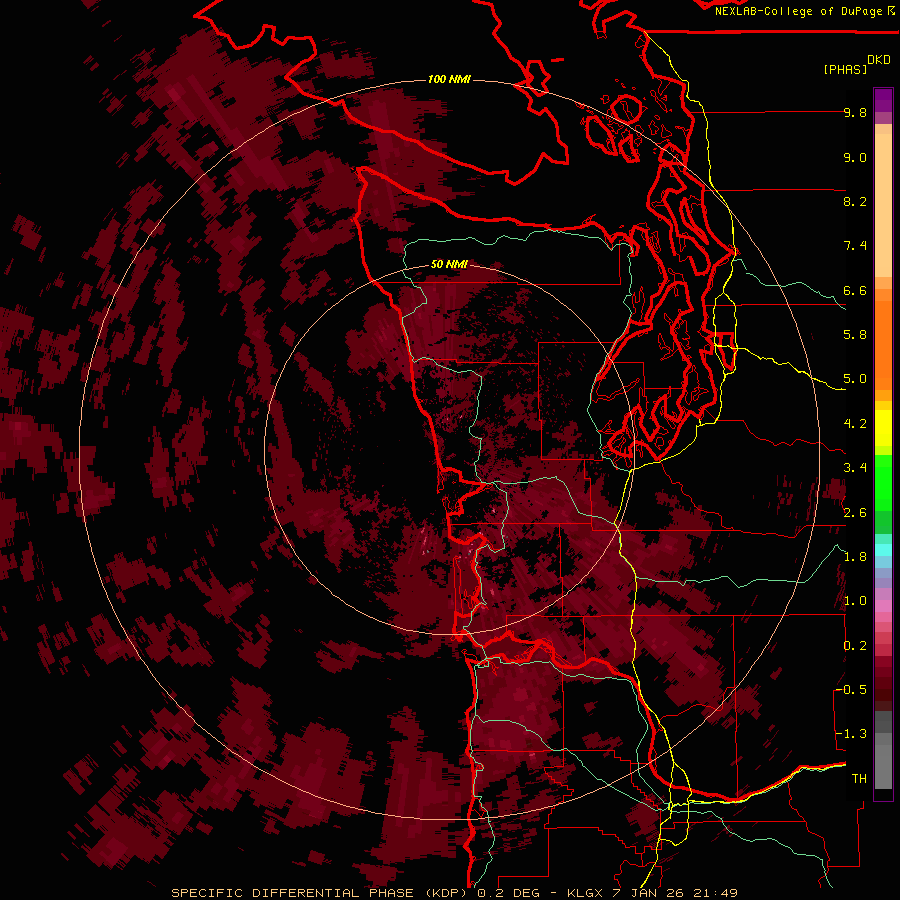Select the -1.3 scale value
The height and width of the screenshot is (900, 900).
(851, 734)
